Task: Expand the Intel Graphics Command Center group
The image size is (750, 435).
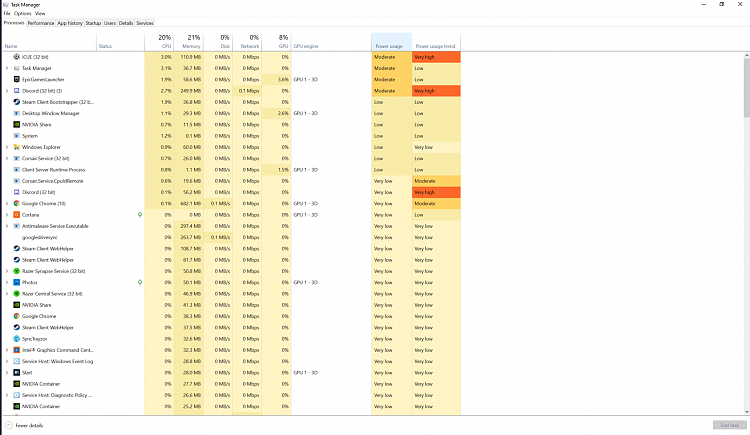Action: click(x=7, y=350)
